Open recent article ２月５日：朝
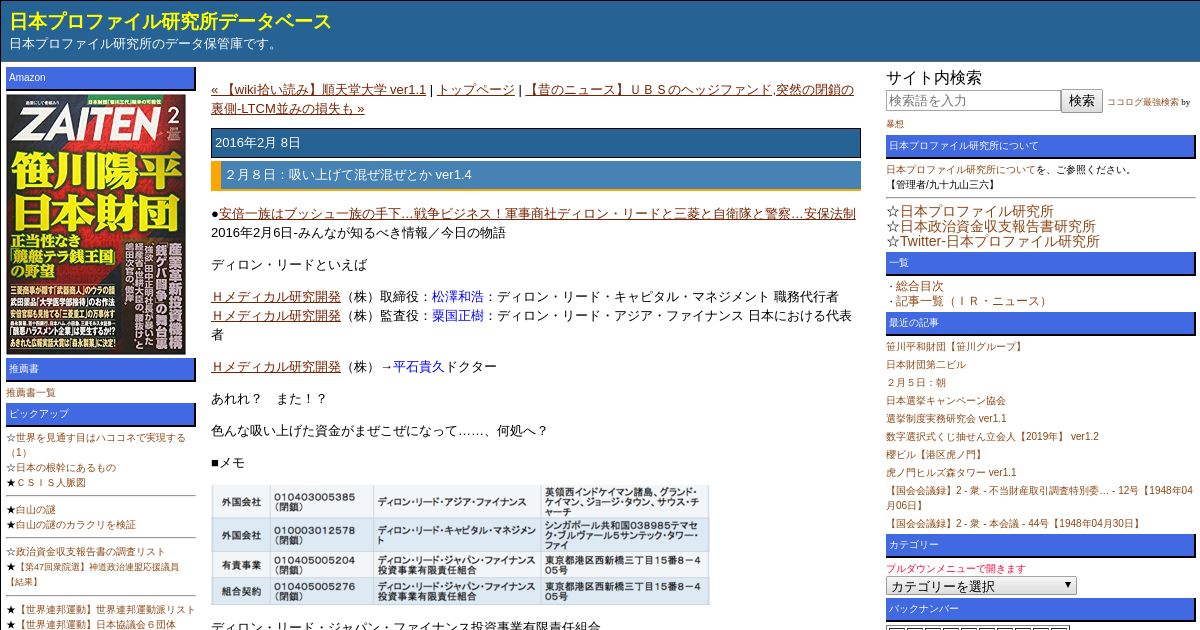This screenshot has width=1200, height=630. [916, 382]
